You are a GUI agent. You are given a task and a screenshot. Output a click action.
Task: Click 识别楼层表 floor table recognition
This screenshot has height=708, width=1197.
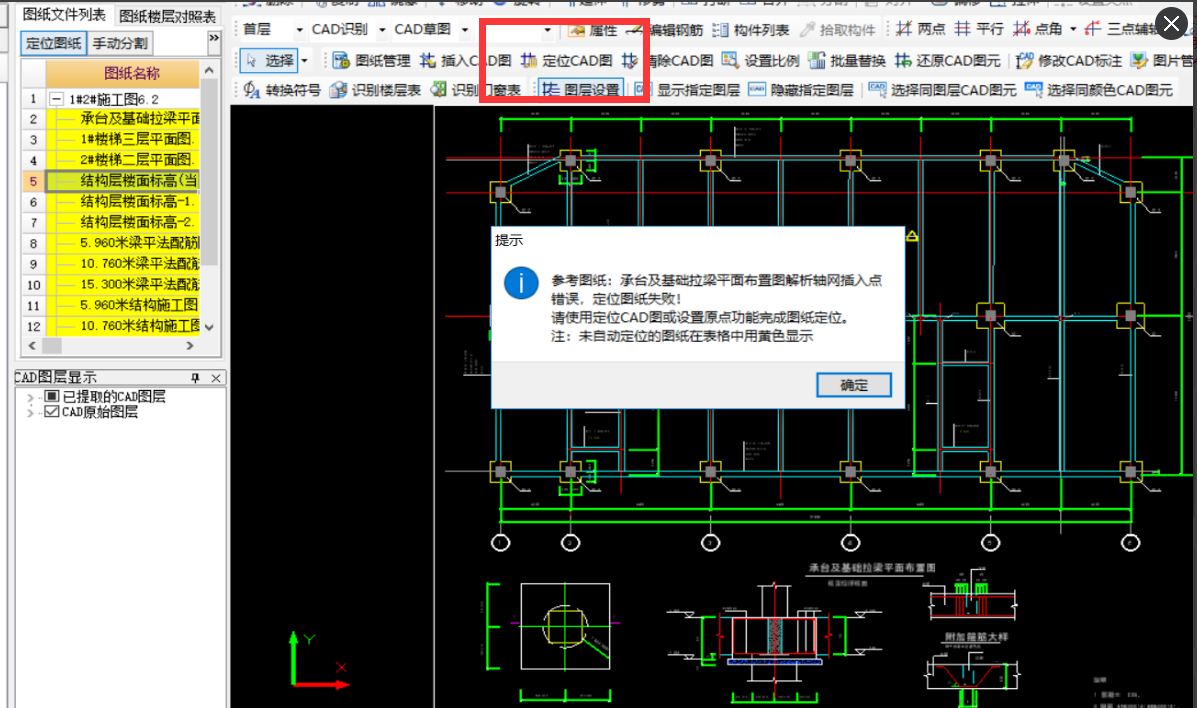point(375,90)
